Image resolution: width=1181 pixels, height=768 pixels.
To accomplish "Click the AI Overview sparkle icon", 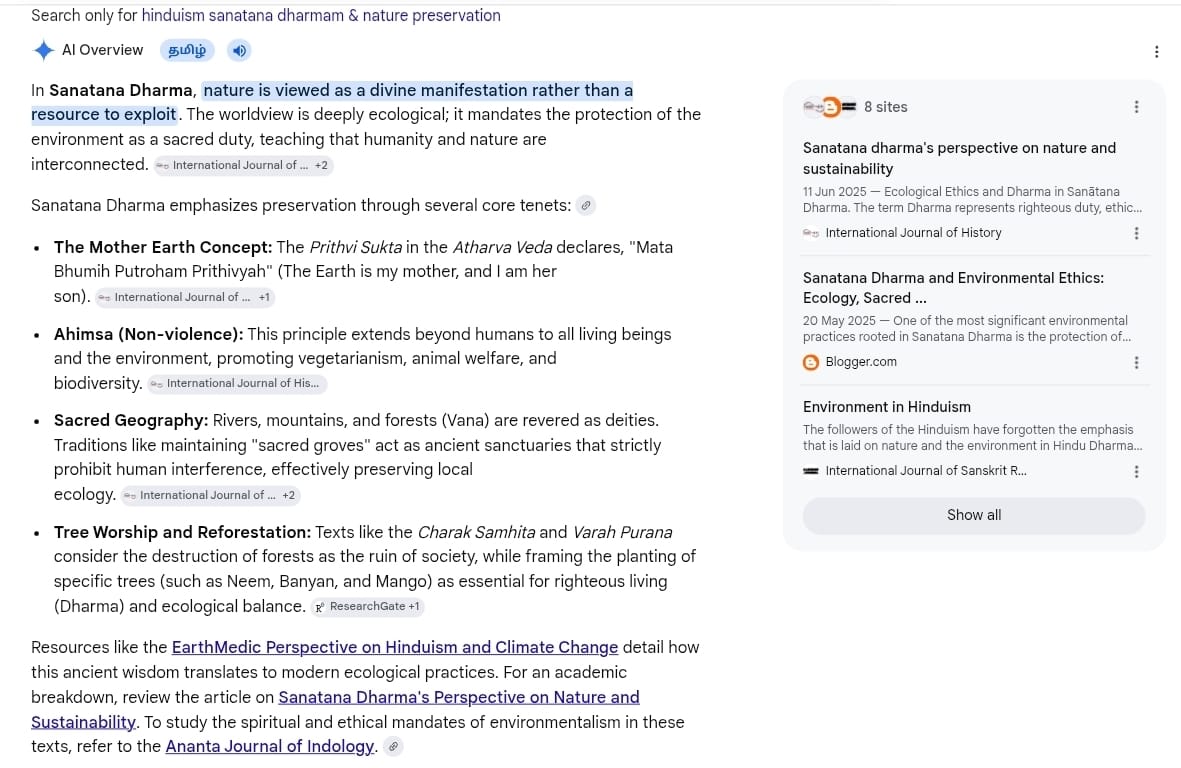I will click(x=44, y=50).
